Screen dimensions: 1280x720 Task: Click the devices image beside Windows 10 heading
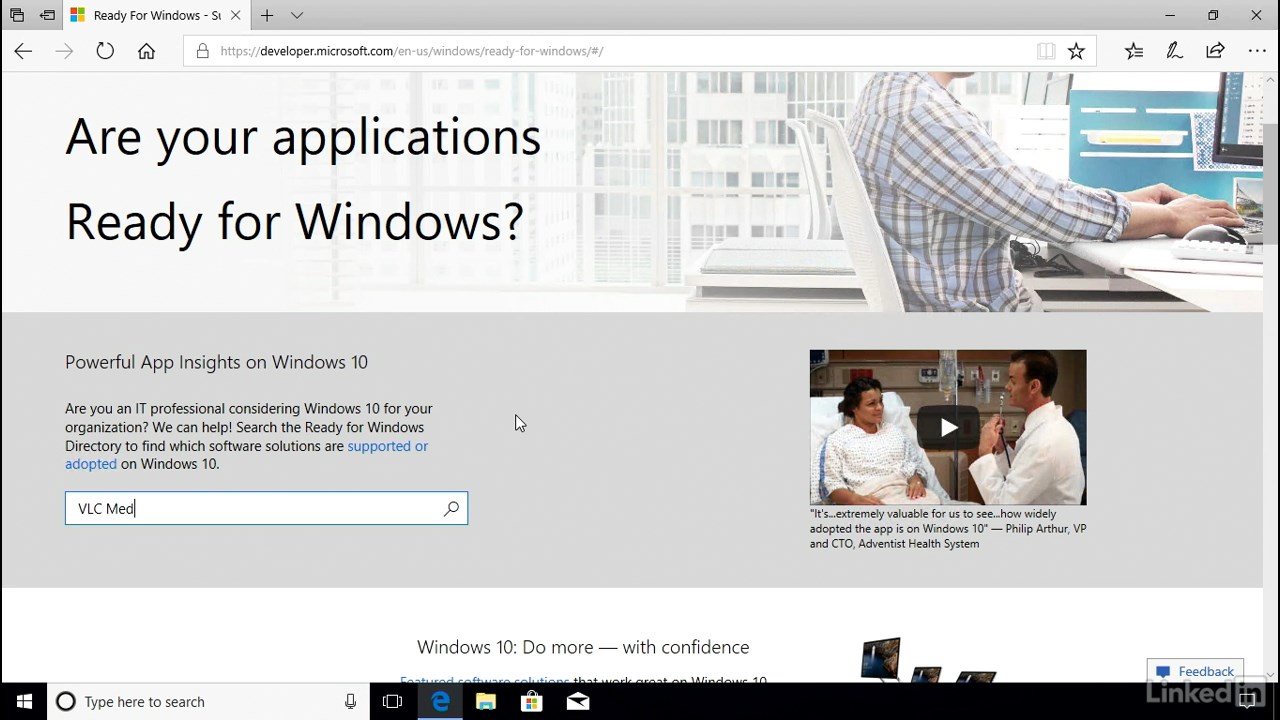tap(928, 660)
